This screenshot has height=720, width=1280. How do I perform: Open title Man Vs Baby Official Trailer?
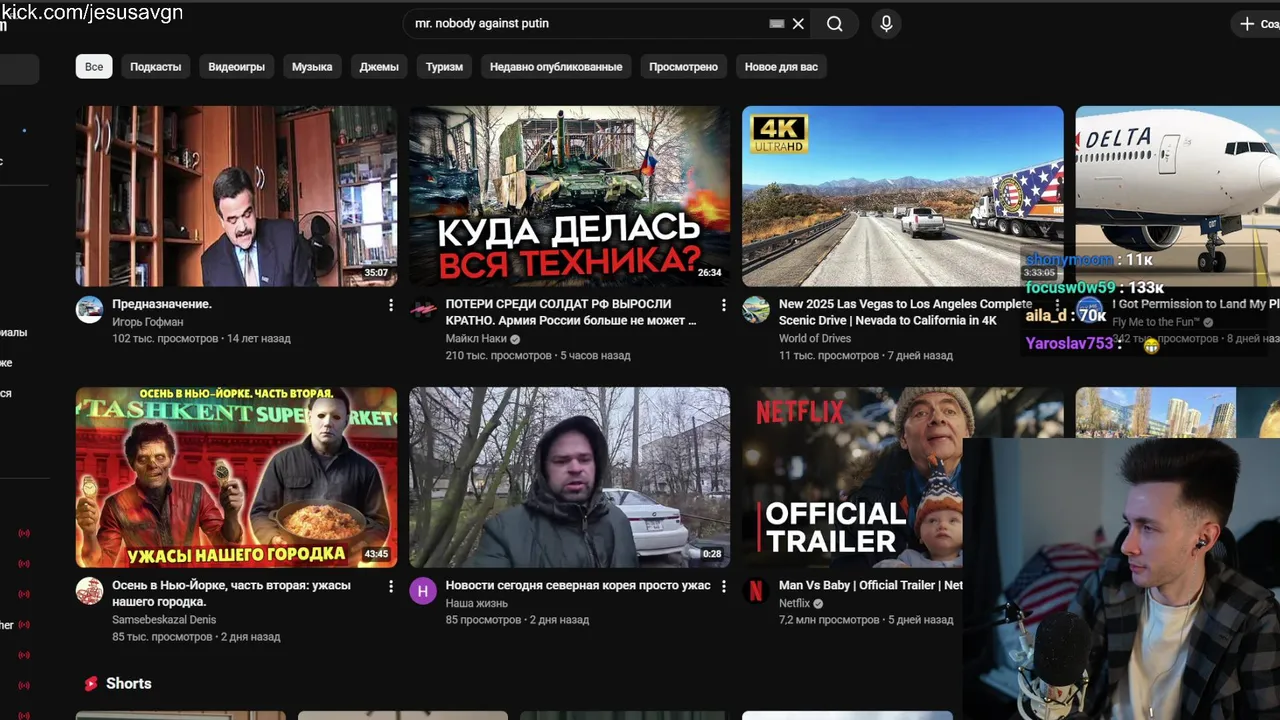pos(870,586)
